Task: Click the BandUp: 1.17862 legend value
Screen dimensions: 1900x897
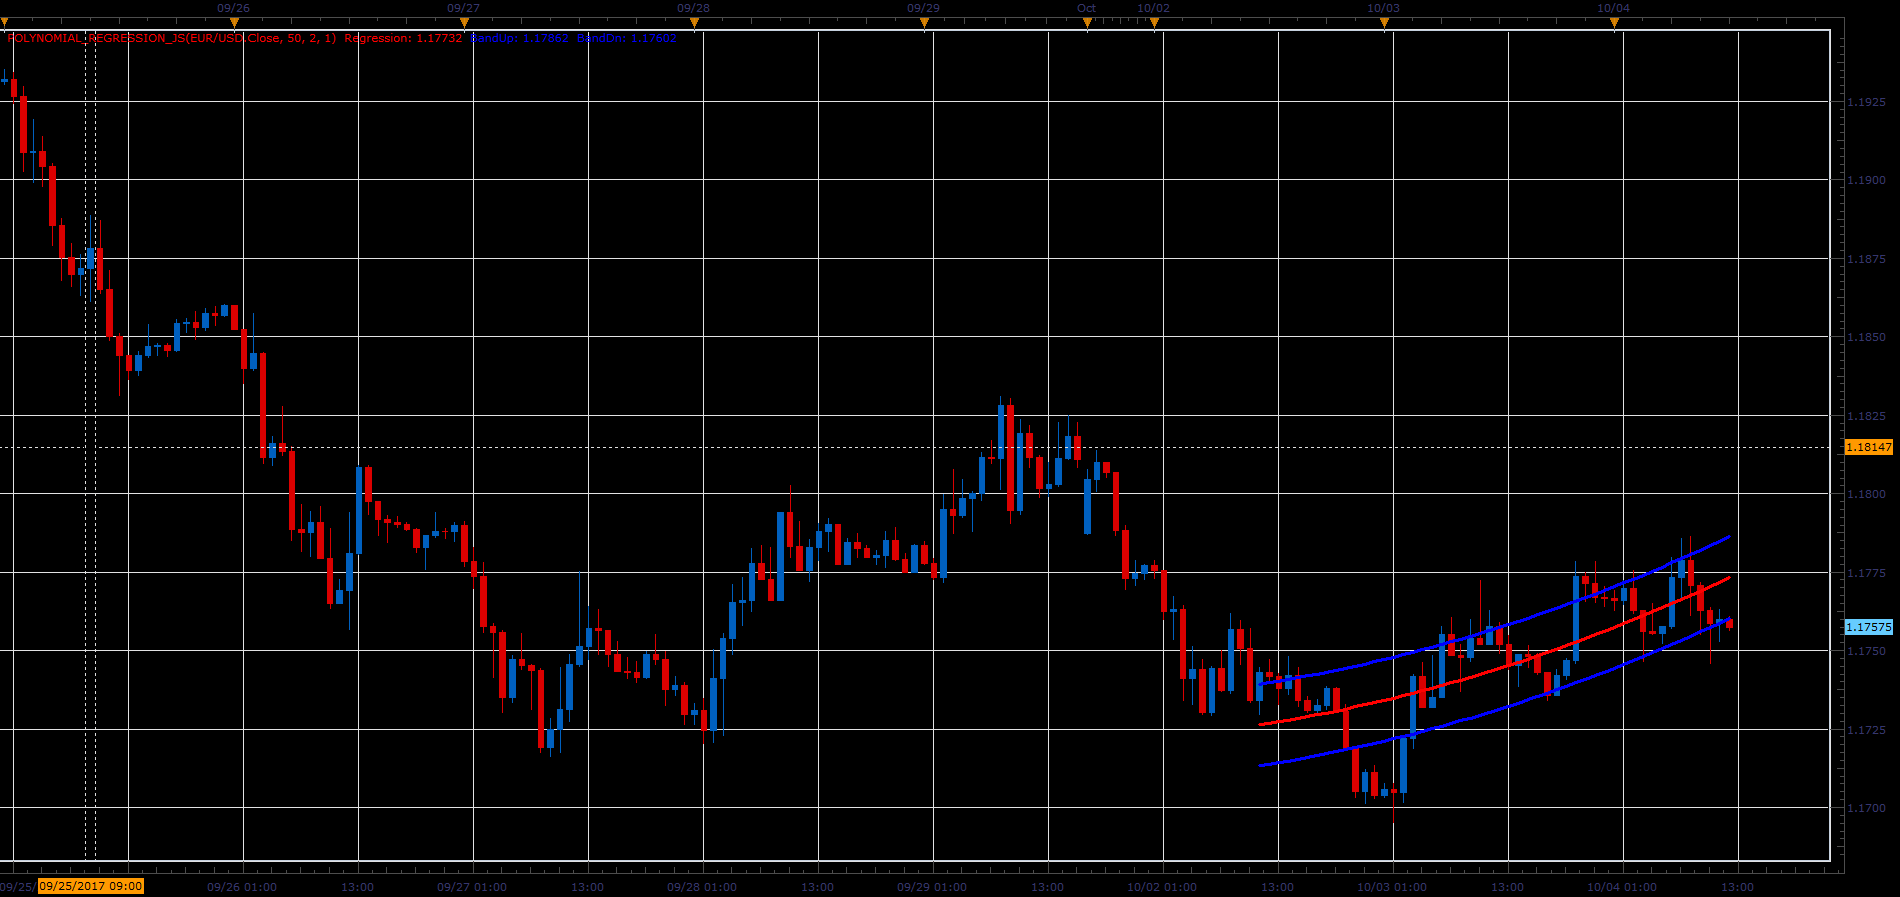Action: pyautogui.click(x=520, y=38)
